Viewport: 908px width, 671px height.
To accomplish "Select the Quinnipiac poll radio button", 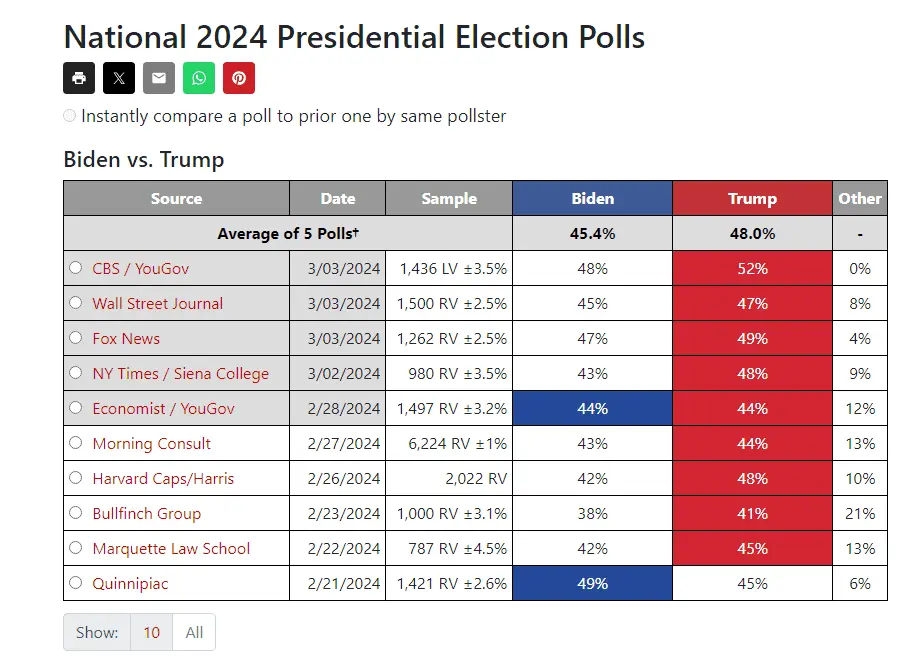I will (x=76, y=583).
